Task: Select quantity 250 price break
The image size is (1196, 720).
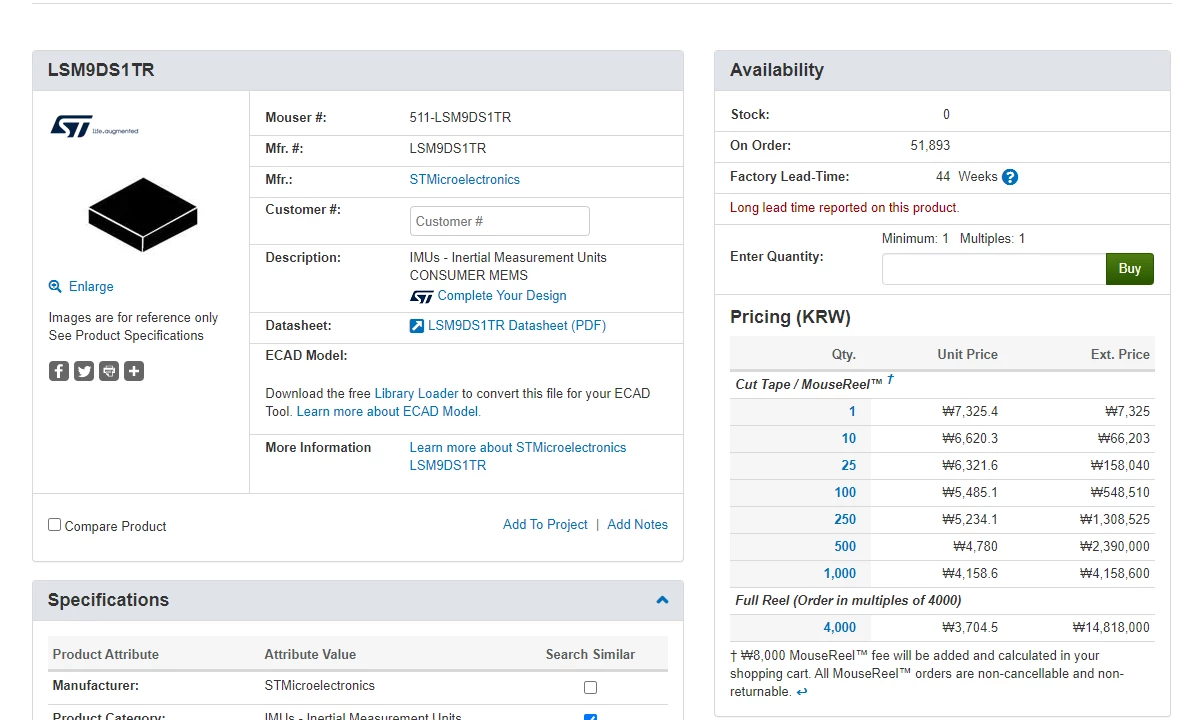Action: pyautogui.click(x=845, y=519)
